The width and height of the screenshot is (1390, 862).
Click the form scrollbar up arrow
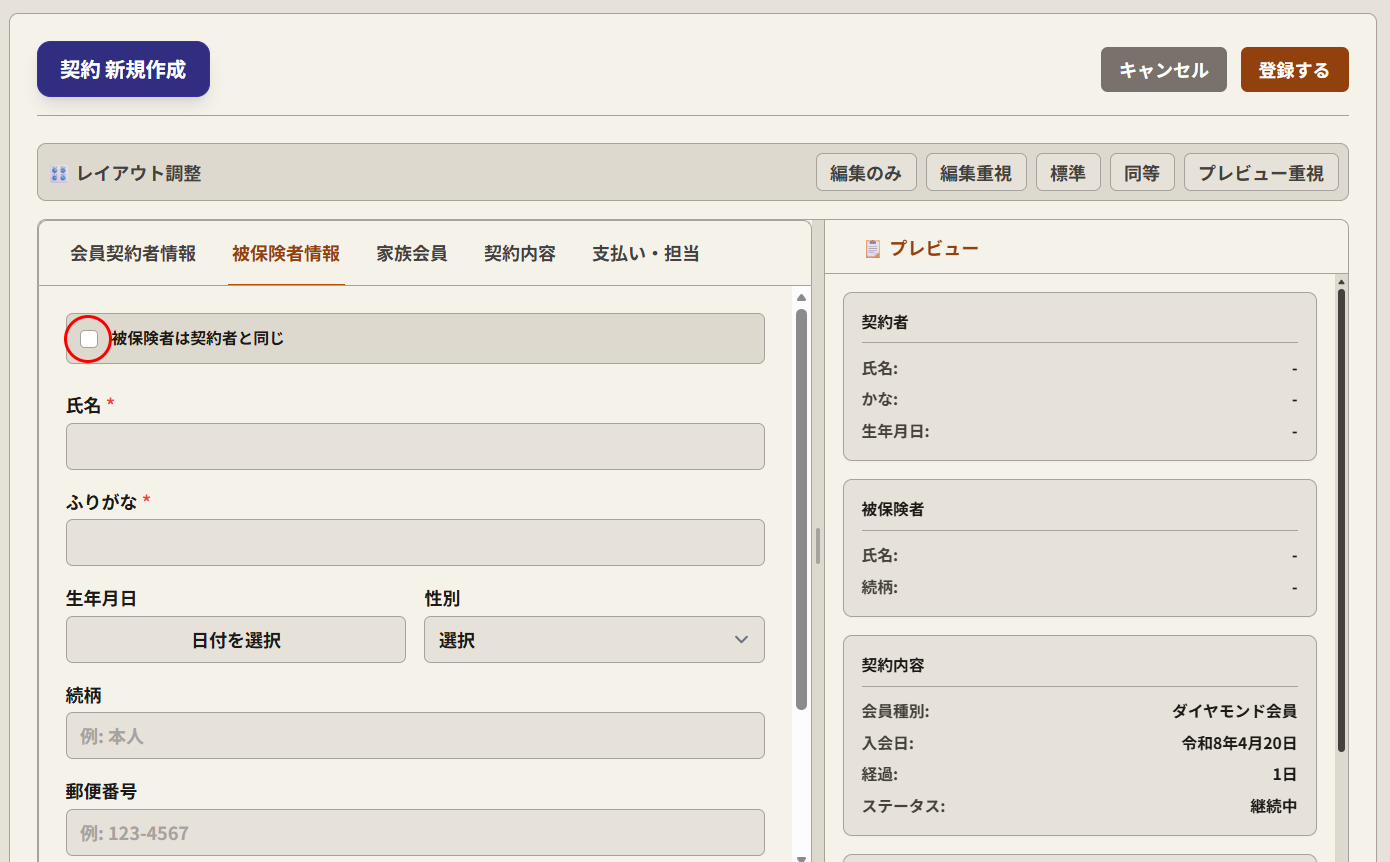click(801, 298)
